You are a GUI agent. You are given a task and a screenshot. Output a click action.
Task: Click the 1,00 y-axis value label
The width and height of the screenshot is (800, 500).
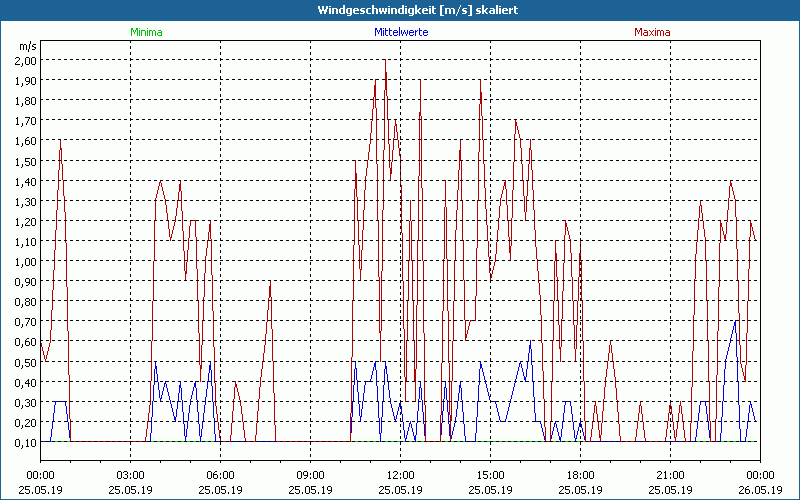[x=26, y=262]
